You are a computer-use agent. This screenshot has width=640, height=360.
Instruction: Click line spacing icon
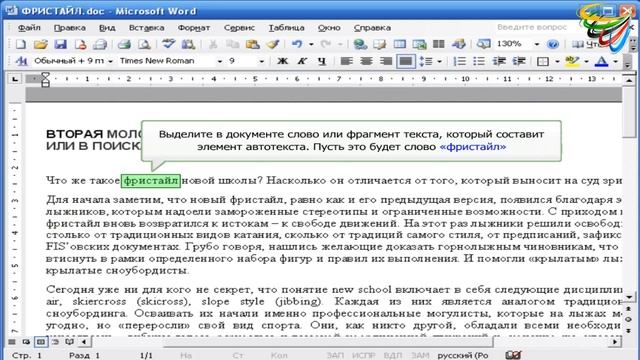(427, 61)
